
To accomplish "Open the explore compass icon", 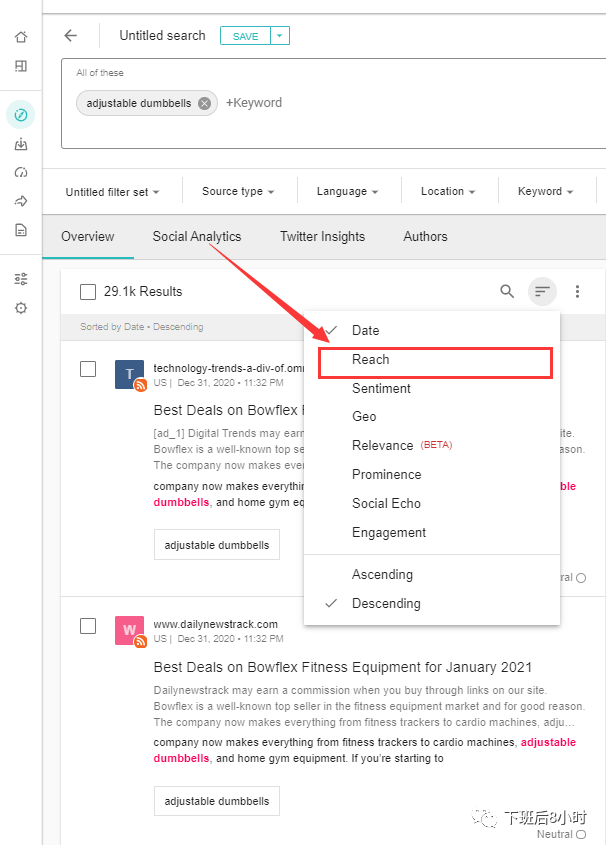I will pos(21,114).
